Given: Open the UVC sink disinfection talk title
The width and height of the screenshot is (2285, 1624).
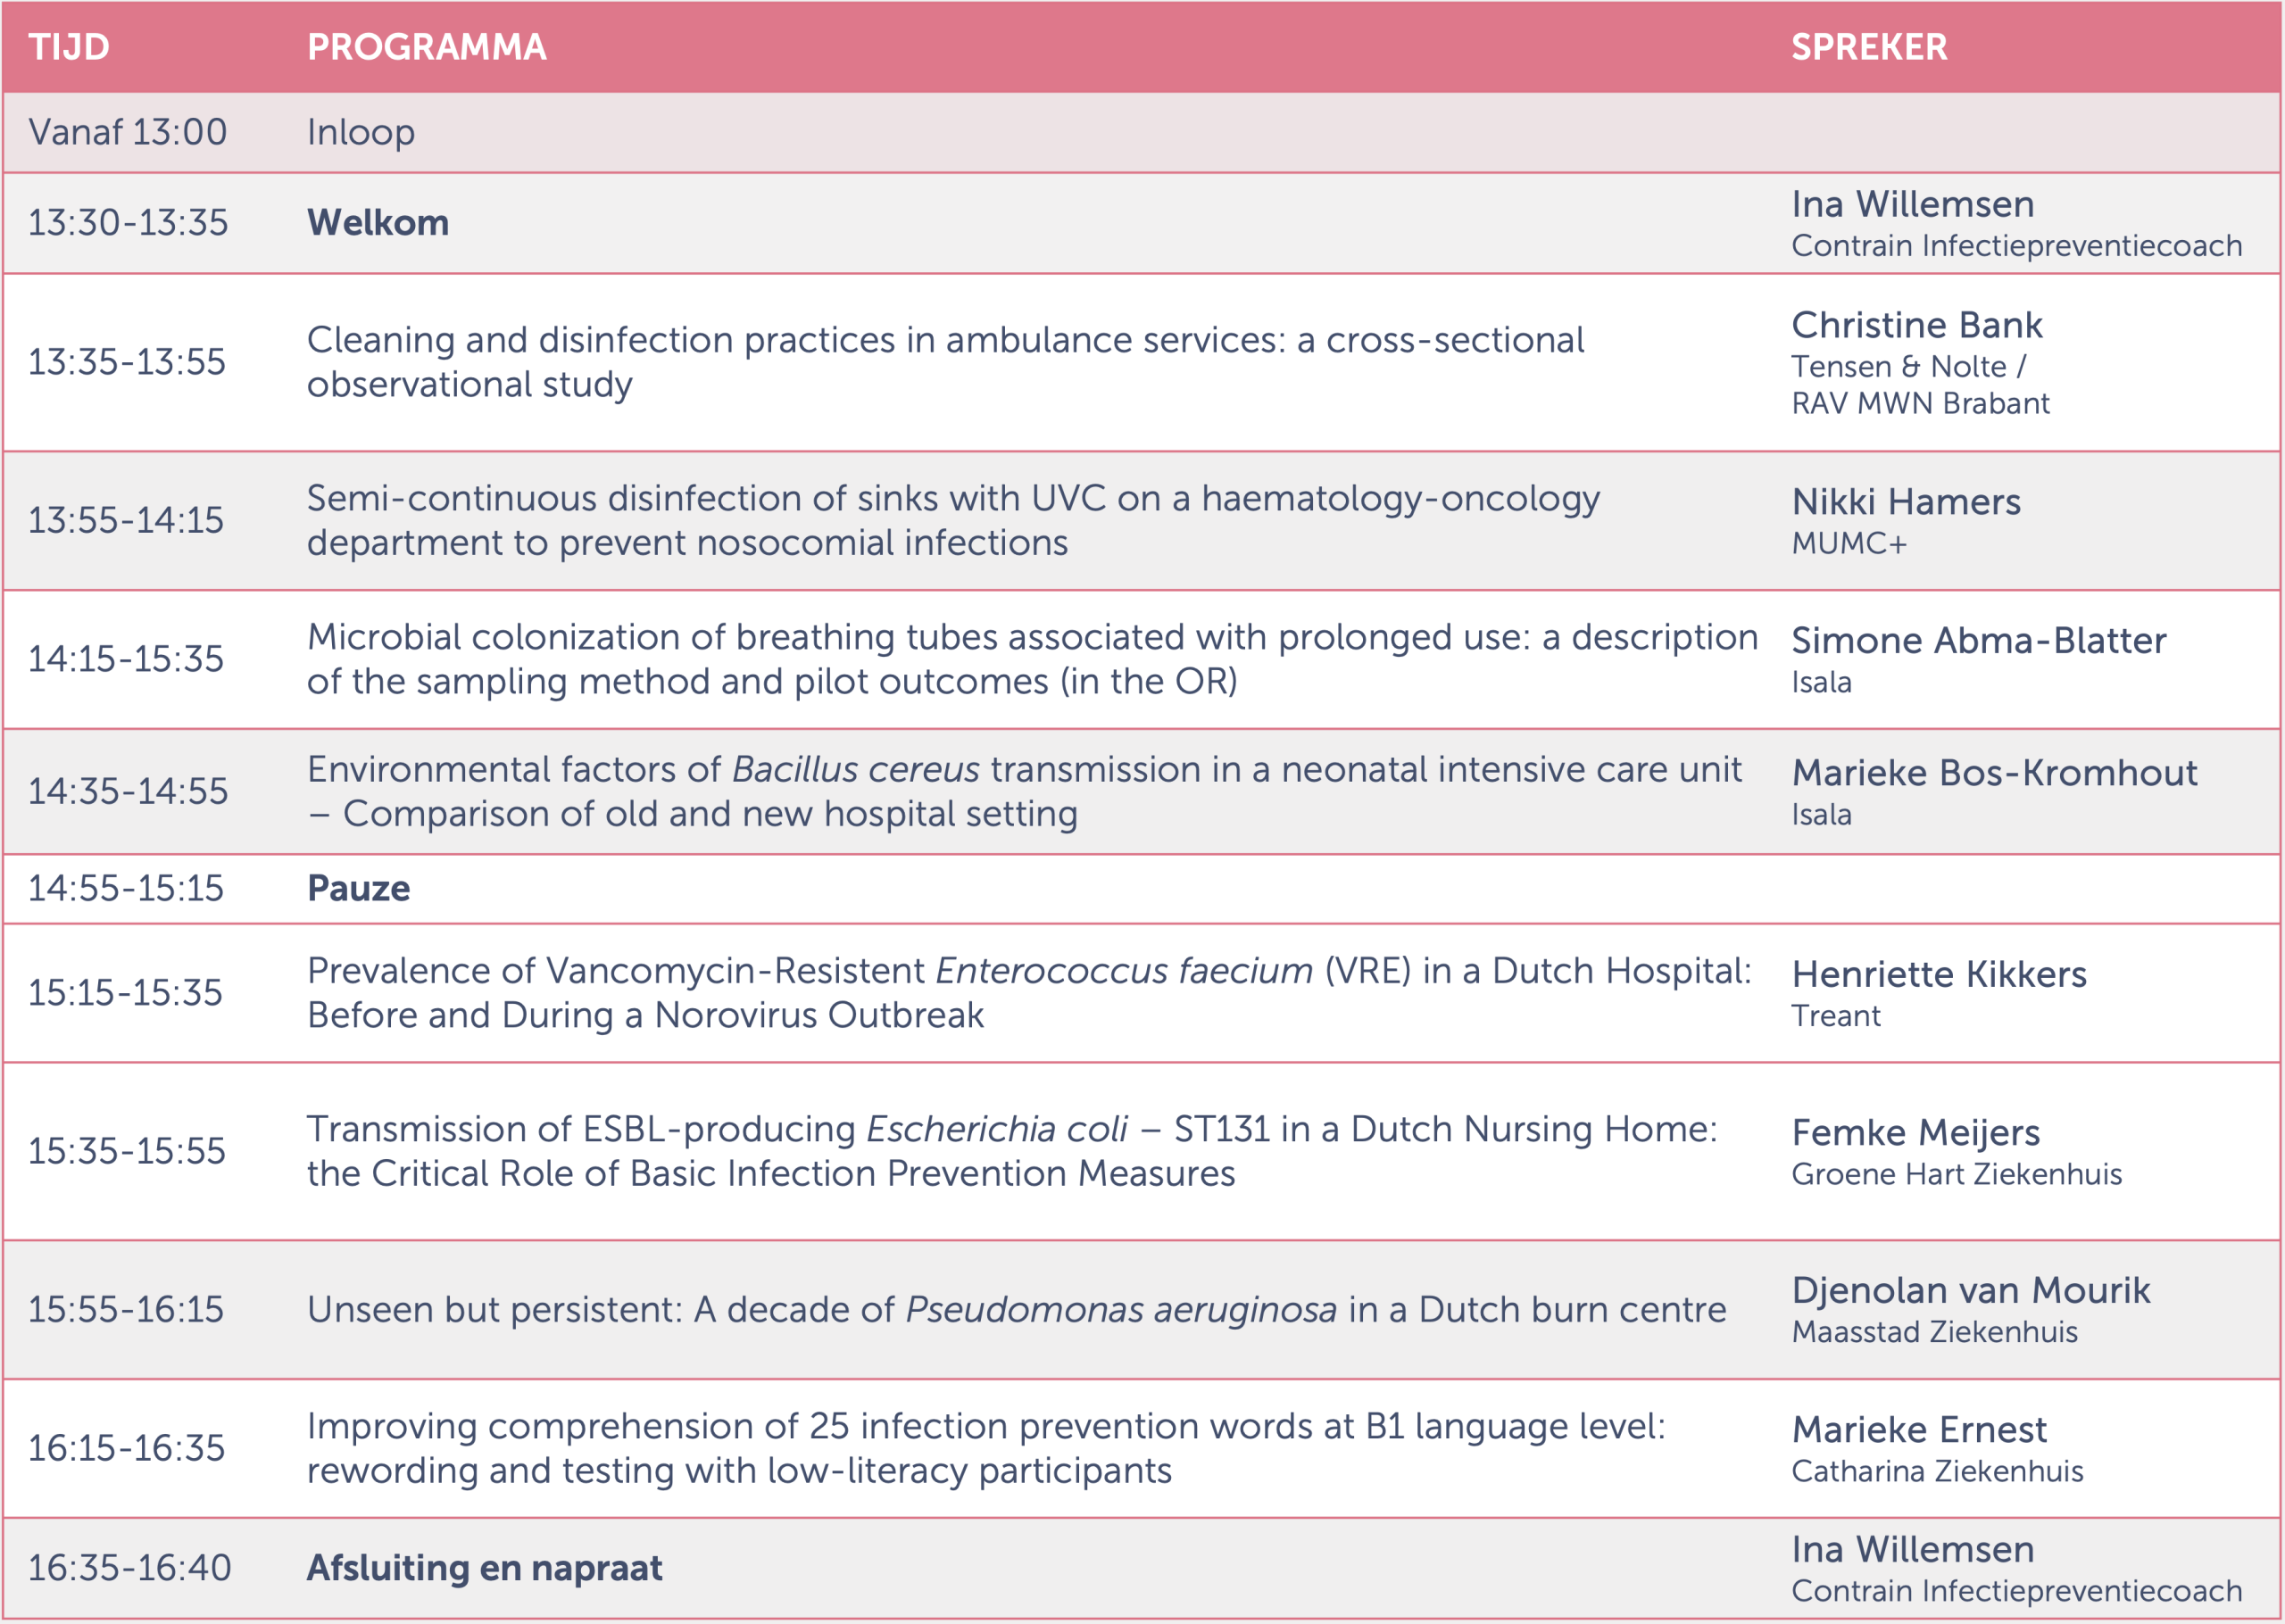Looking at the screenshot, I should pyautogui.click(x=952, y=520).
